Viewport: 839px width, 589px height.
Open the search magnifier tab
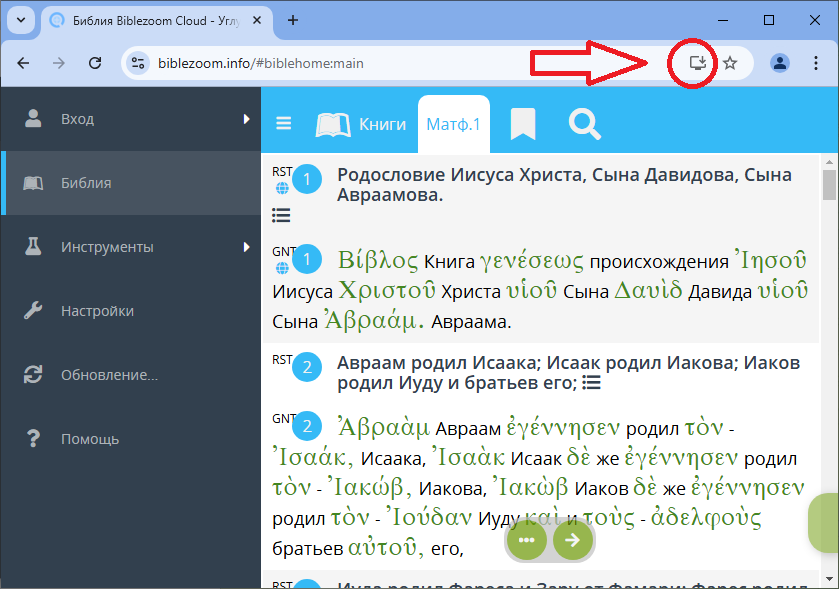[x=584, y=124]
